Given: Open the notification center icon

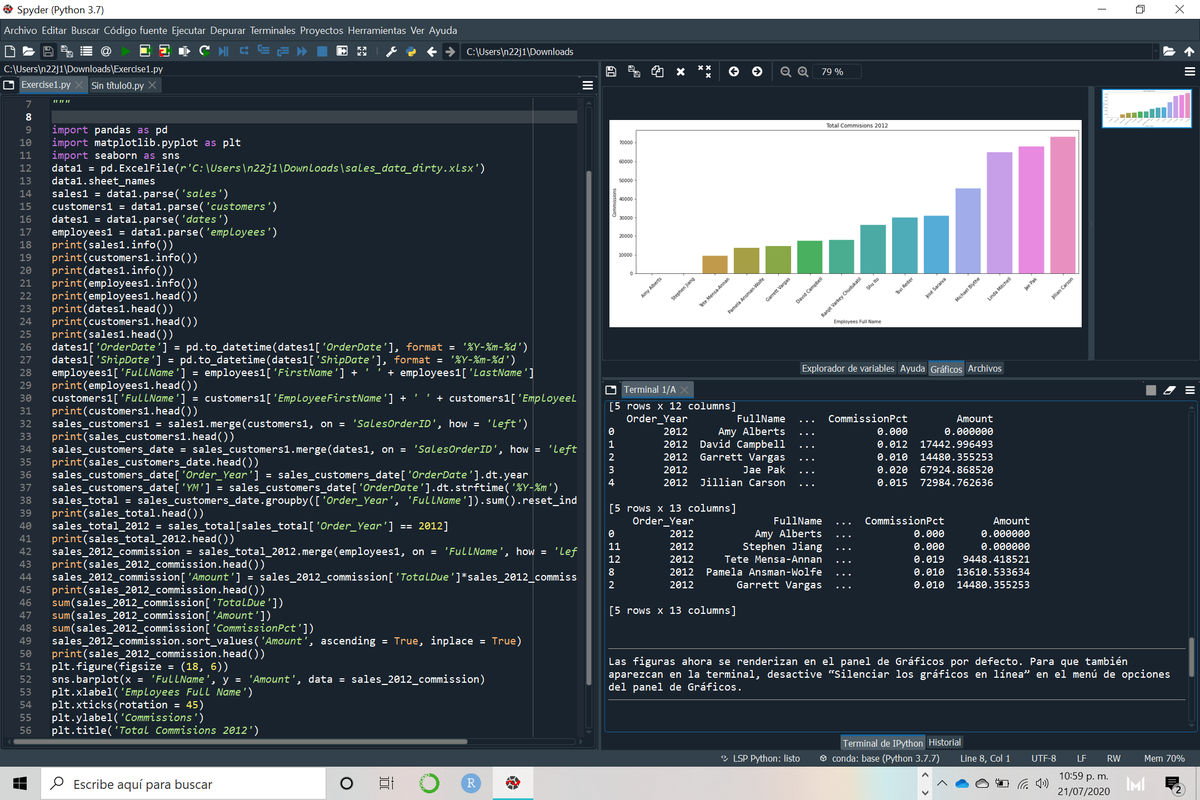Looking at the screenshot, I should [1173, 783].
